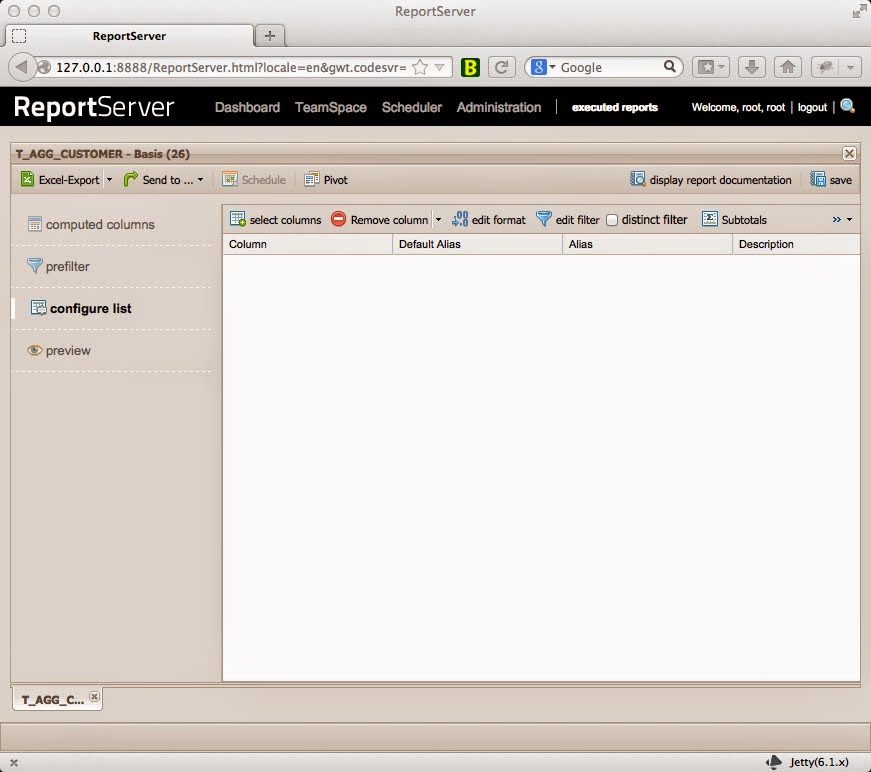Enable the distinct filter checkbox
The height and width of the screenshot is (772, 871).
coord(612,220)
